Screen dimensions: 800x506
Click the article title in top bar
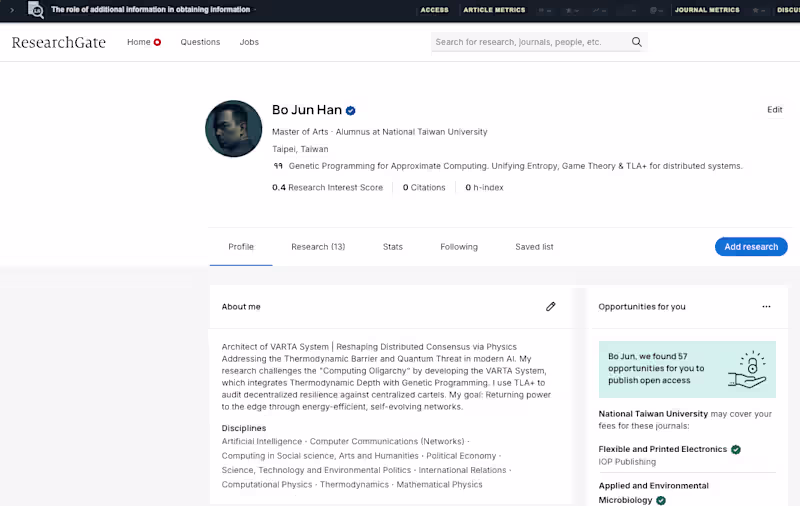tap(151, 9)
